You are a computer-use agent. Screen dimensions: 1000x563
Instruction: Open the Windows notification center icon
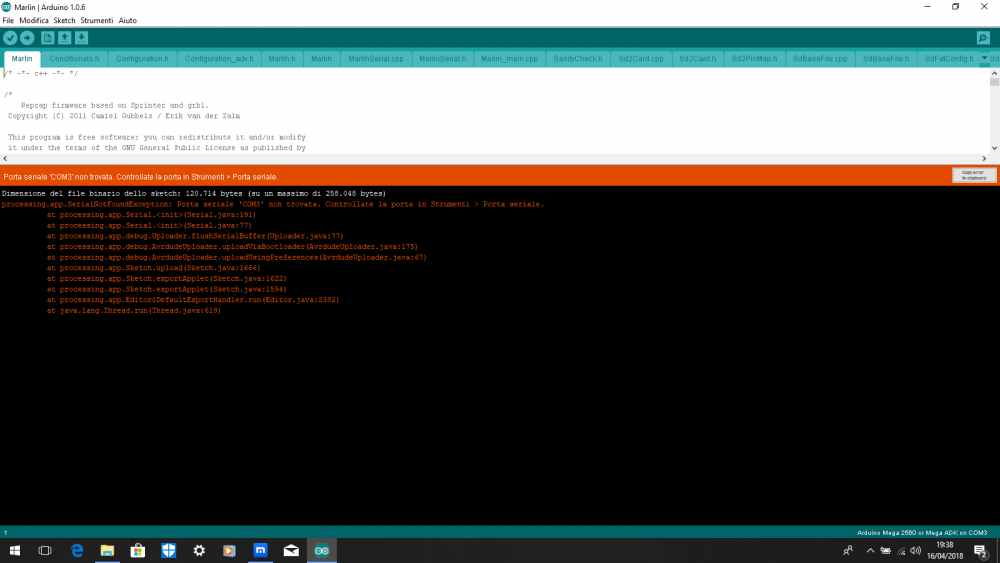click(x=980, y=550)
